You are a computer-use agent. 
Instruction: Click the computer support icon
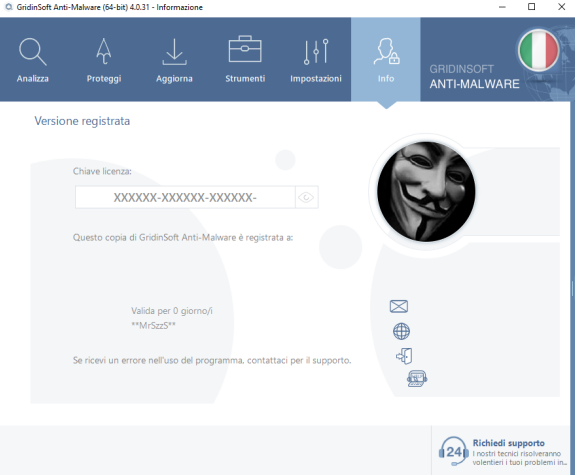(417, 379)
